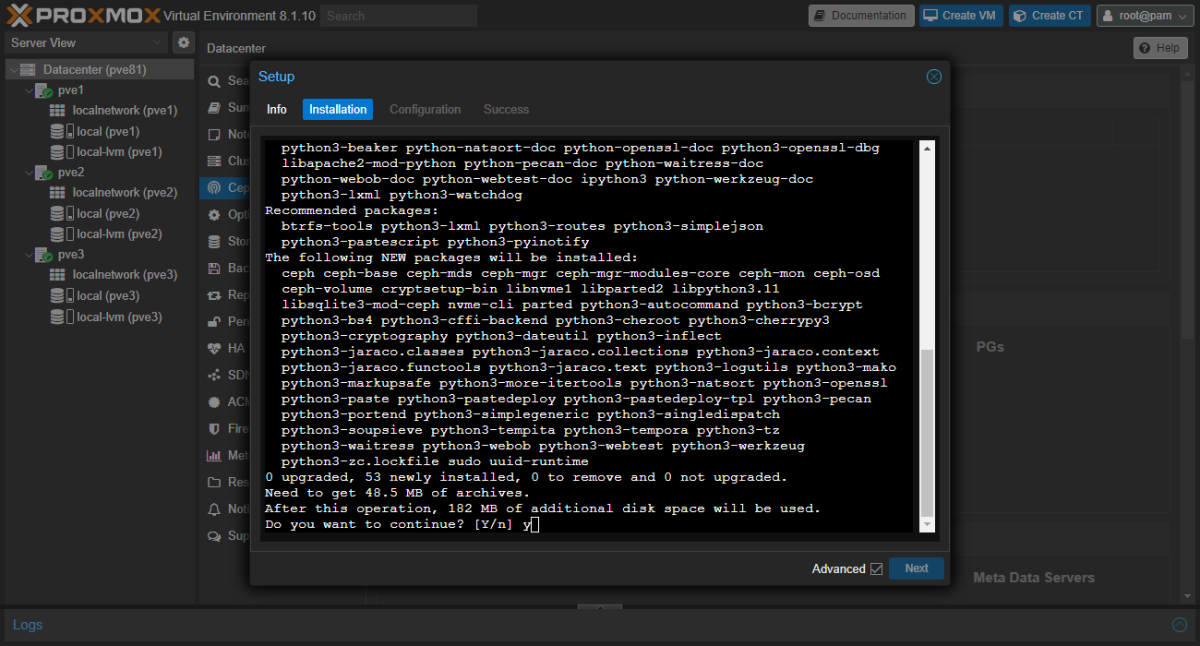Select the pve1 server node icon
The image size is (1200, 646).
pos(44,90)
